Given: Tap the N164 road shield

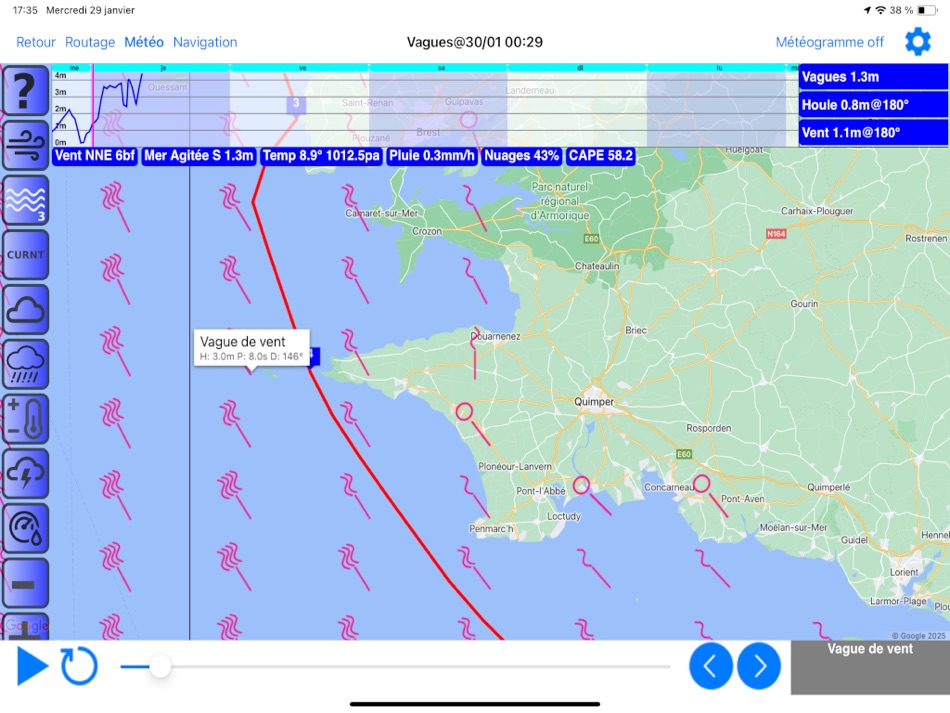Looking at the screenshot, I should click(x=776, y=234).
